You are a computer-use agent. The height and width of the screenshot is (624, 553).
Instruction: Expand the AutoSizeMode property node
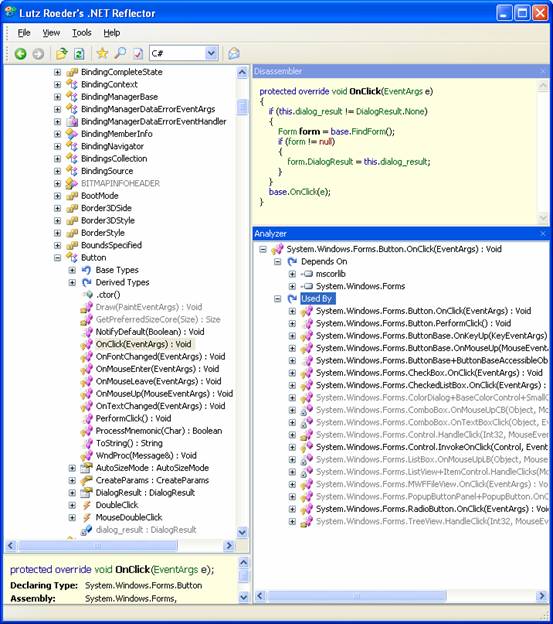pos(72,468)
